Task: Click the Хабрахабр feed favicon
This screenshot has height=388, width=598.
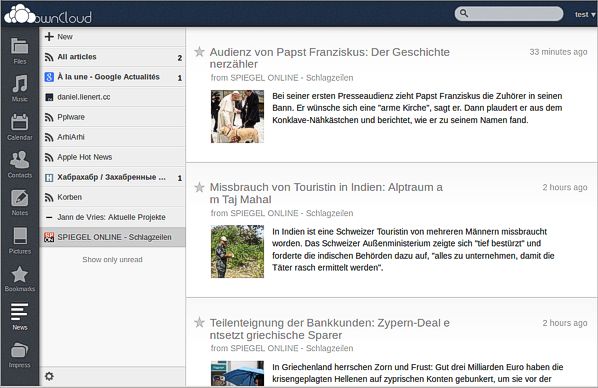Action: click(x=49, y=177)
